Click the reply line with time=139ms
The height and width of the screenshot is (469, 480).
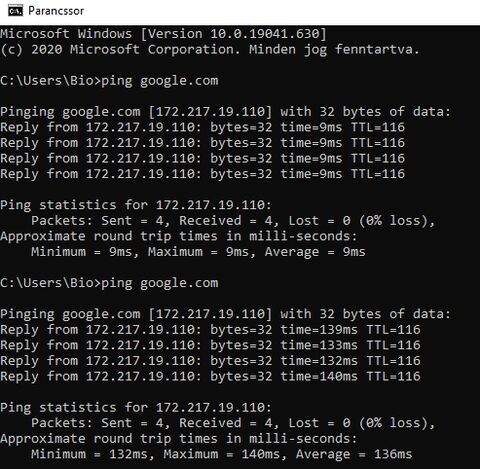pyautogui.click(x=210, y=330)
